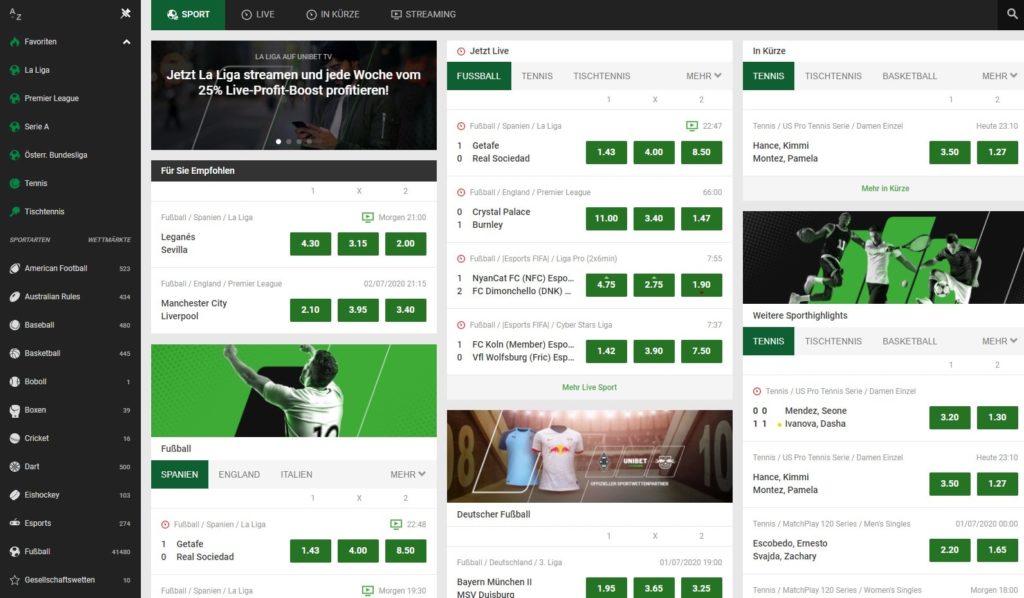Click the Esports controller icon

click(14, 523)
